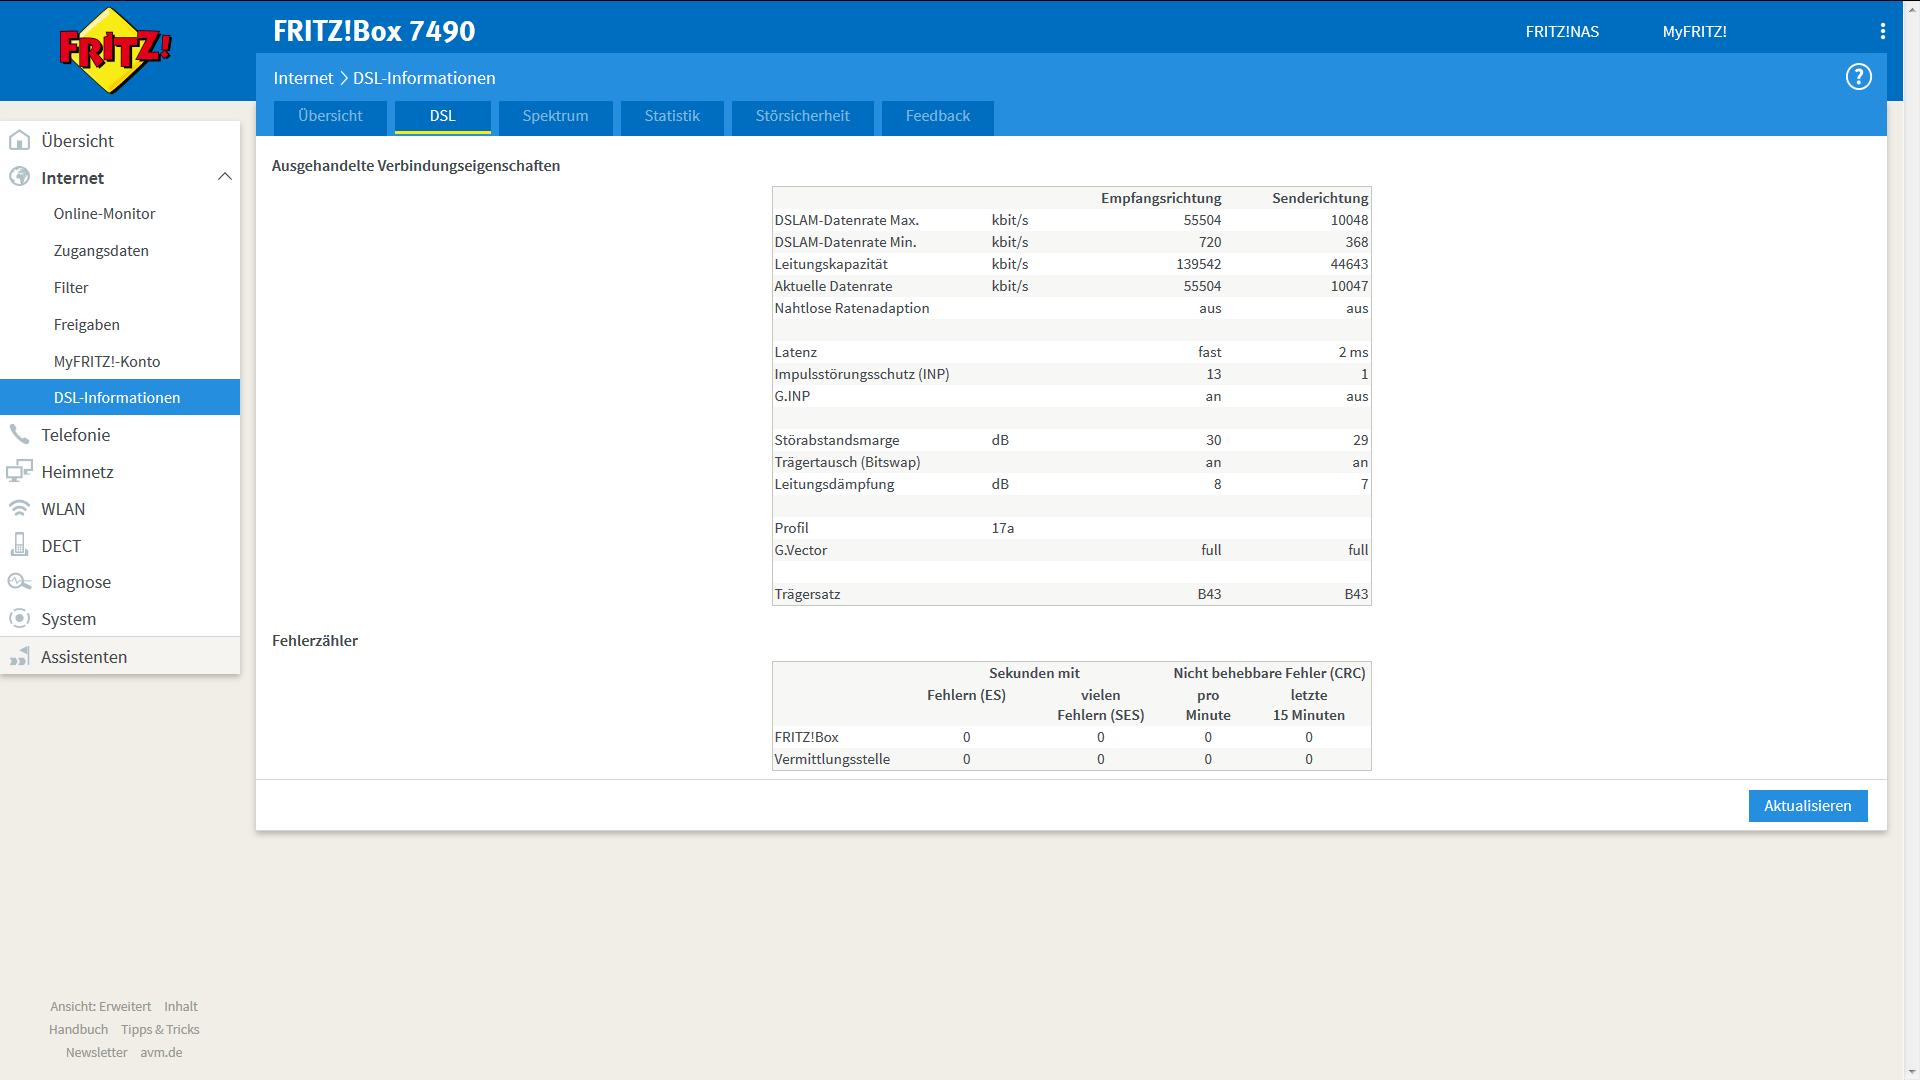Image resolution: width=1920 pixels, height=1080 pixels.
Task: Open the Online-Monitor submenu entry
Action: (x=104, y=214)
